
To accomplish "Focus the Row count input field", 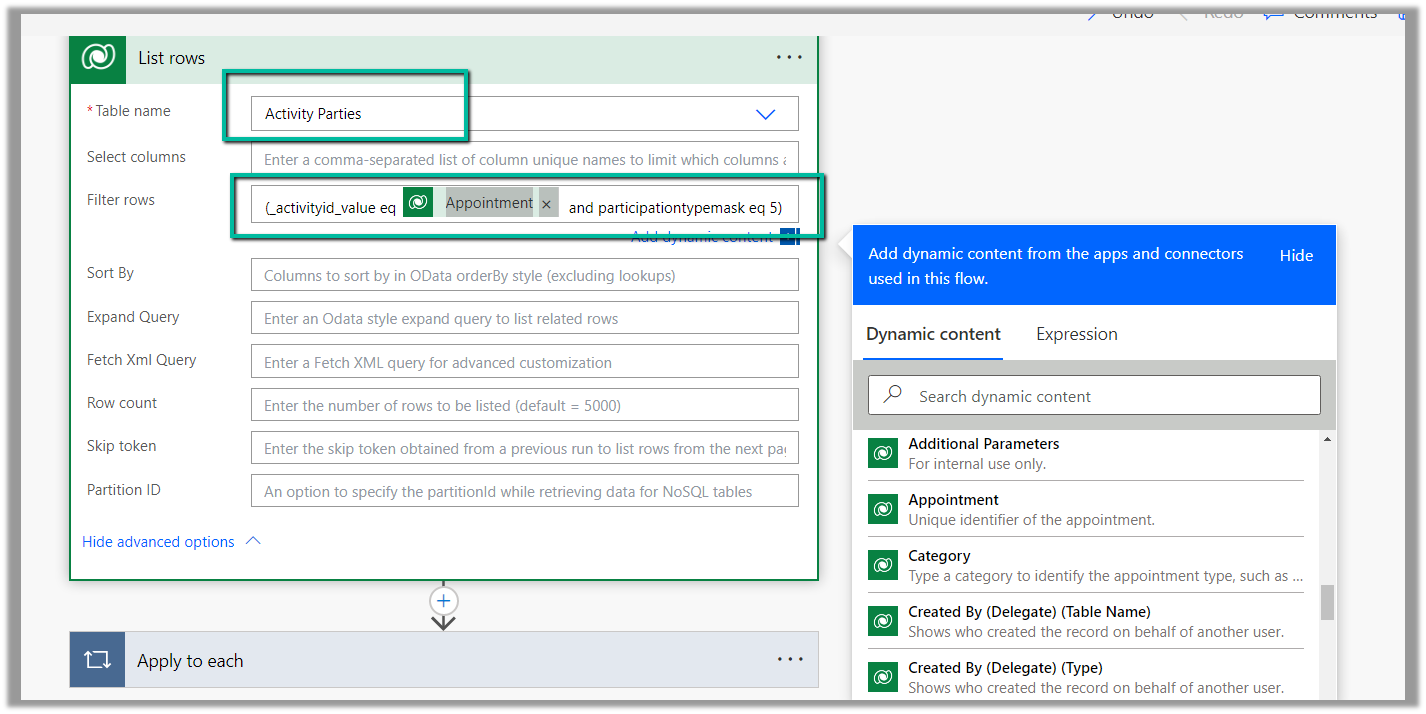I will [x=524, y=406].
